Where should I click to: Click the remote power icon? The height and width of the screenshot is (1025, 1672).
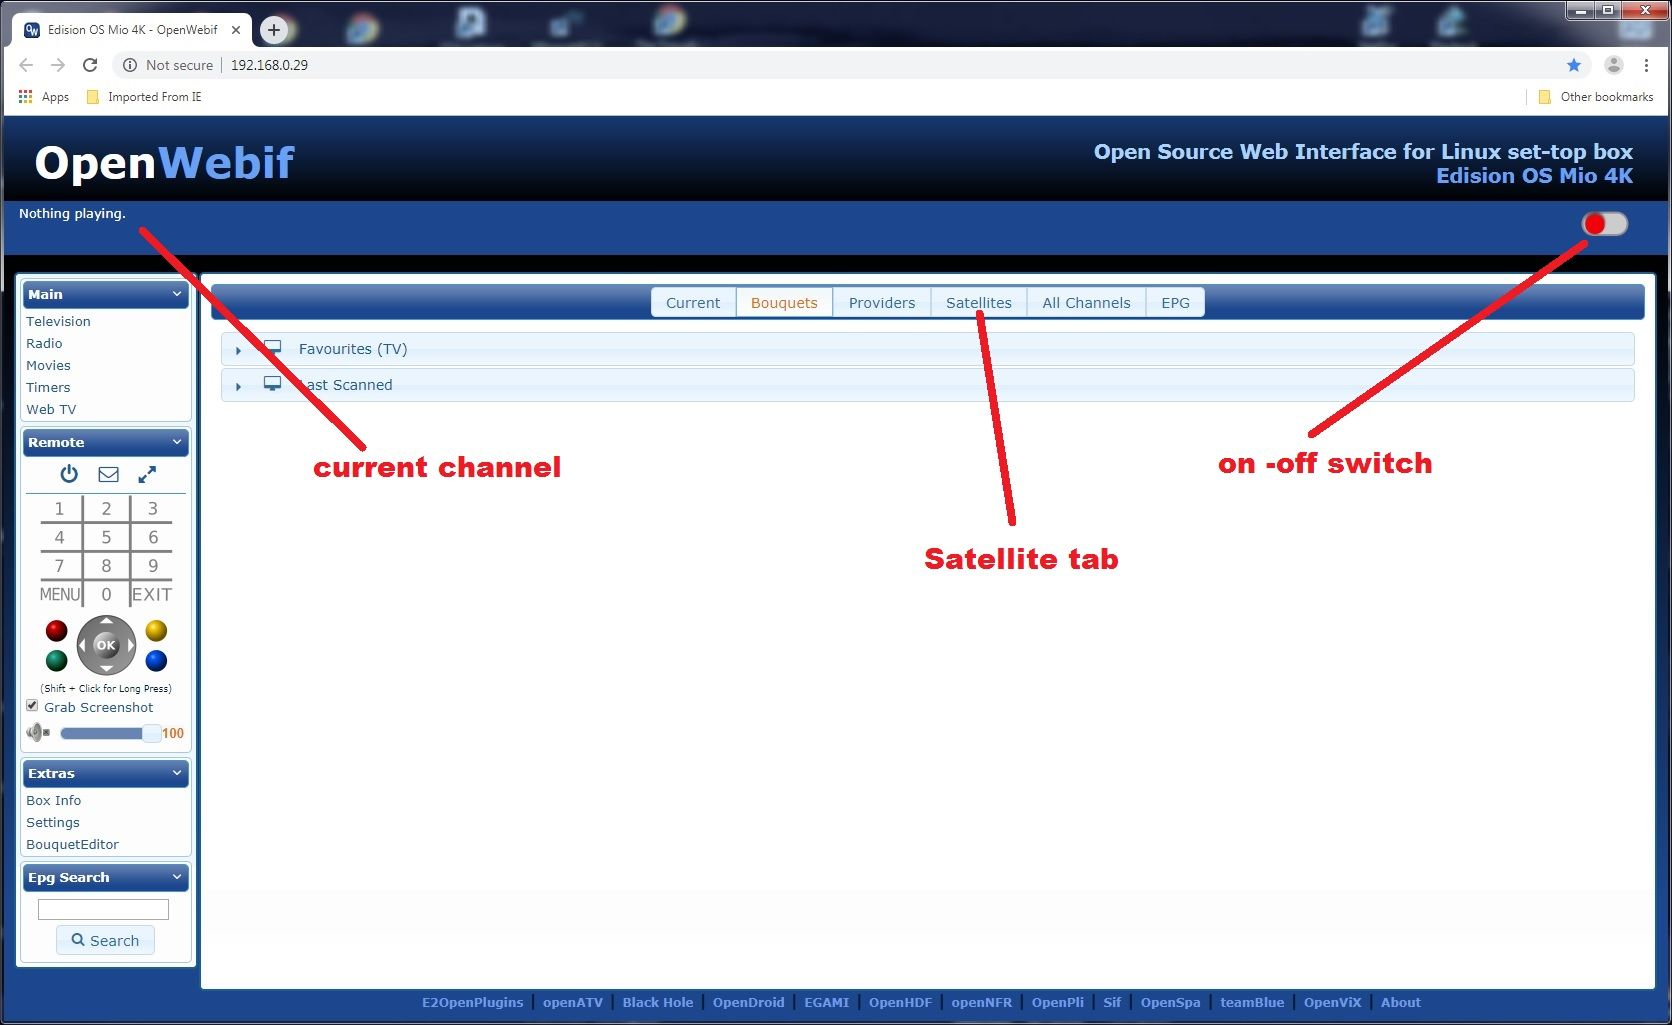point(69,474)
